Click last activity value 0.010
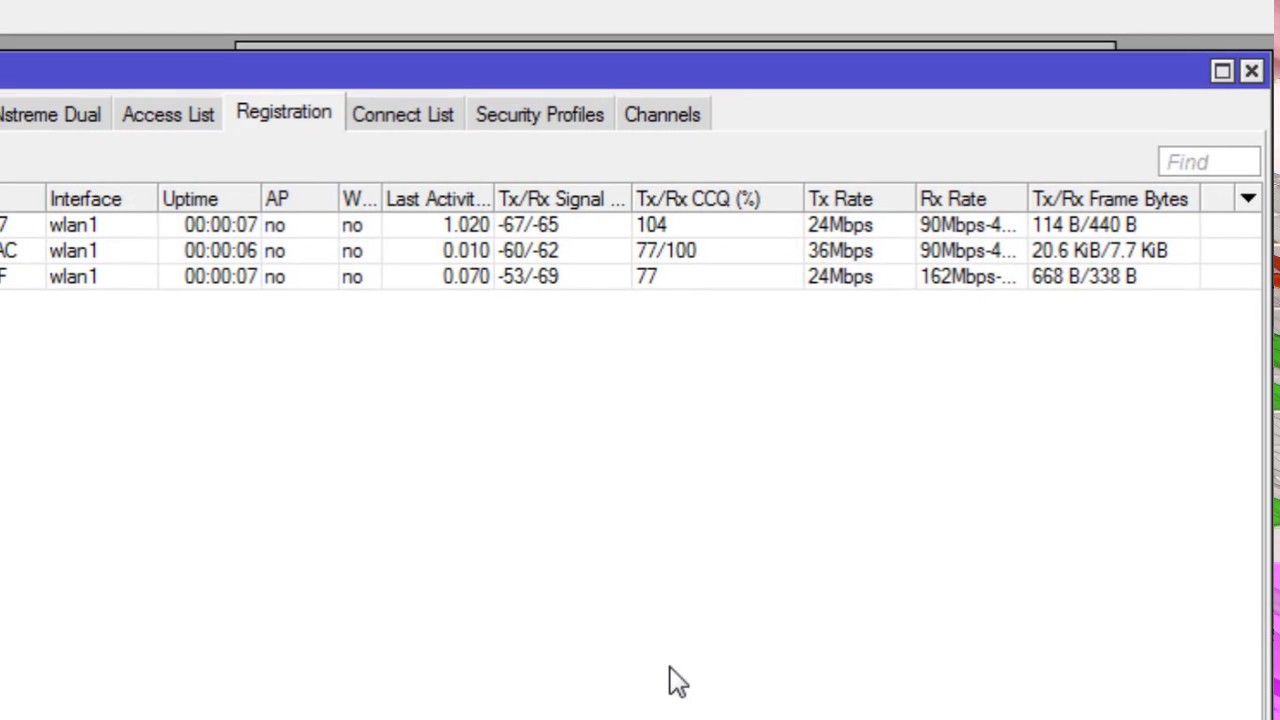The height and width of the screenshot is (720, 1280). click(466, 251)
